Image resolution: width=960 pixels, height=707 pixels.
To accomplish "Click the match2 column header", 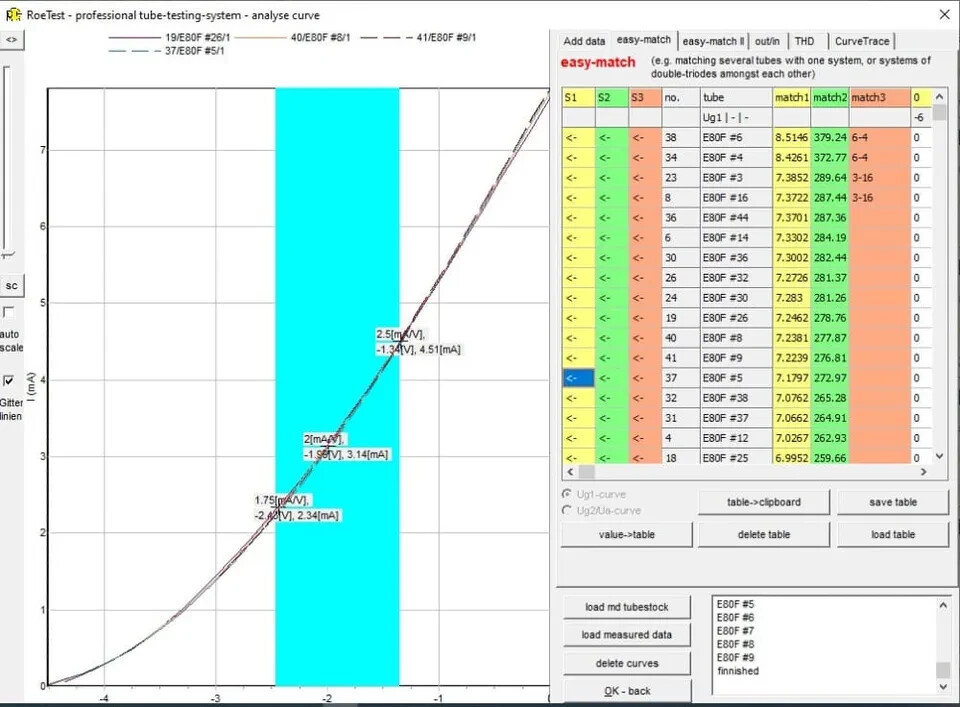I will tap(830, 97).
